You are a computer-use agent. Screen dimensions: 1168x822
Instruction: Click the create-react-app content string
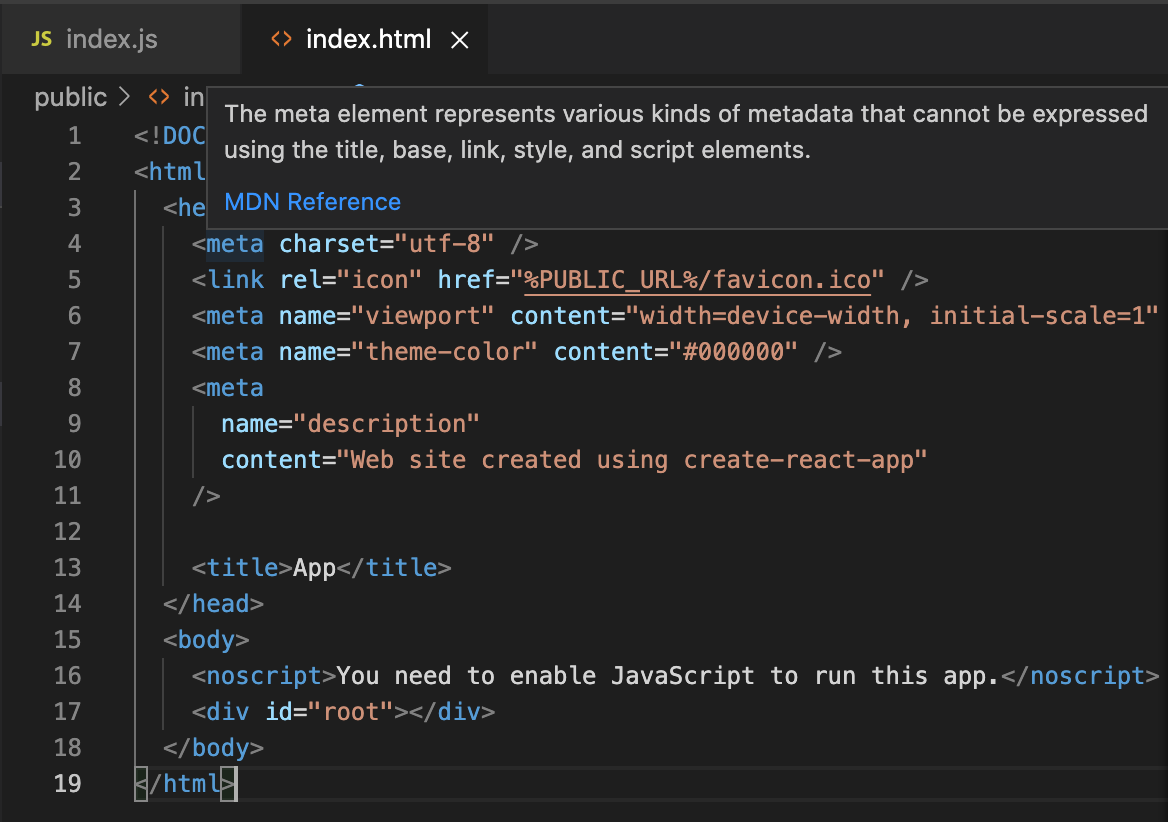pos(632,459)
